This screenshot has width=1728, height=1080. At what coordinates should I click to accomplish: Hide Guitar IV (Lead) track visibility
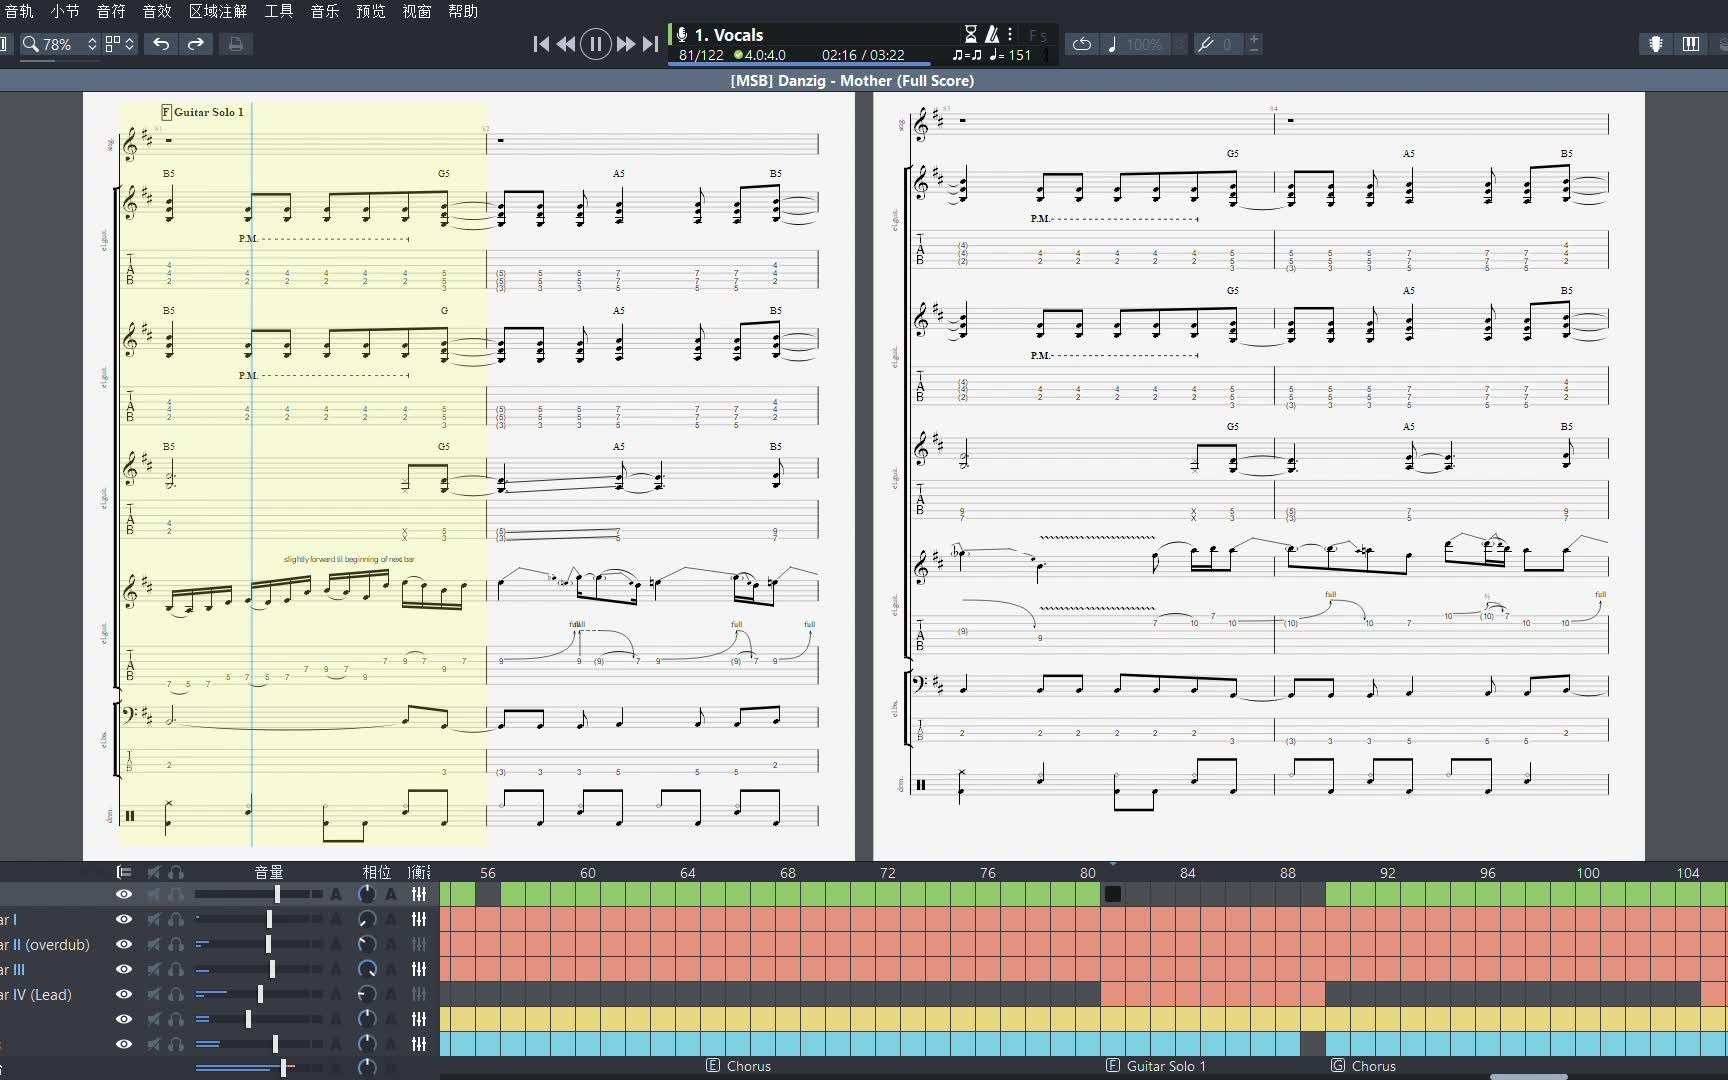[x=124, y=994]
